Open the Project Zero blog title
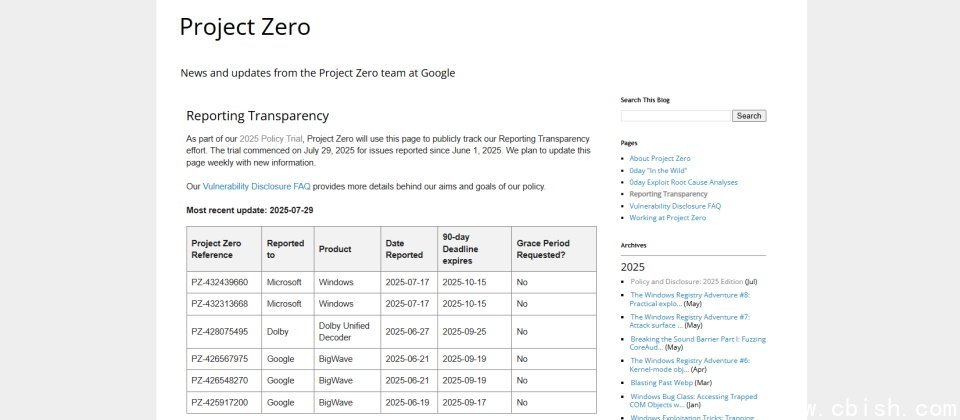 tap(245, 27)
